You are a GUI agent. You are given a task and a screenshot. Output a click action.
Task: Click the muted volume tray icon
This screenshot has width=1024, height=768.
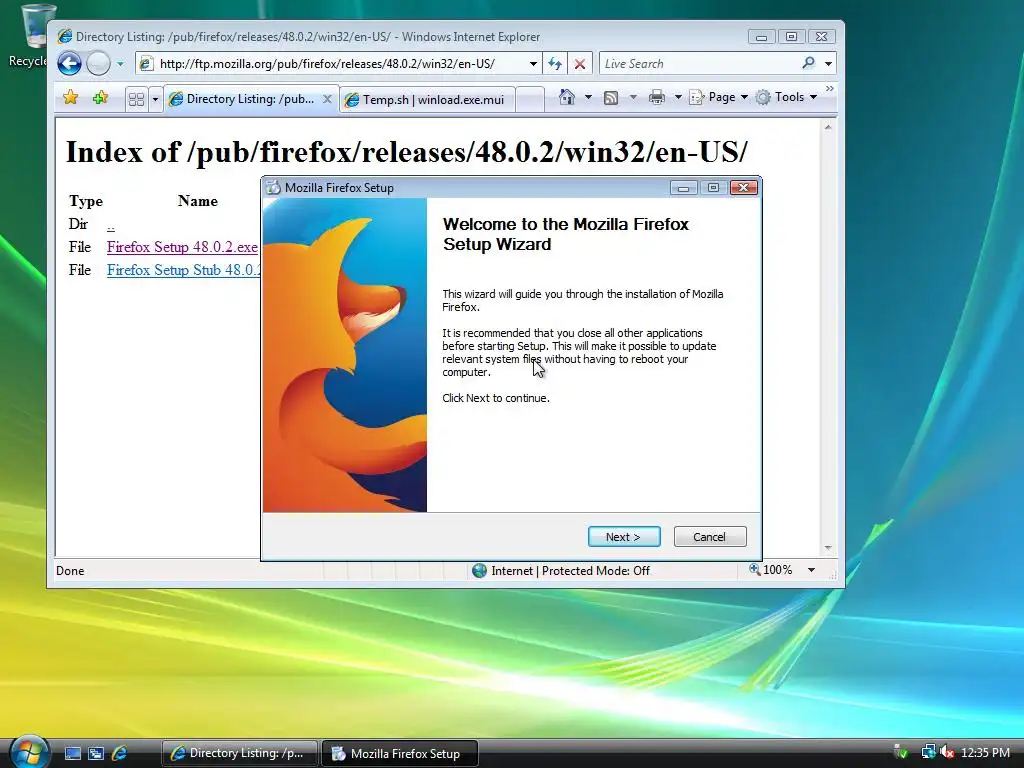pyautogui.click(x=947, y=753)
